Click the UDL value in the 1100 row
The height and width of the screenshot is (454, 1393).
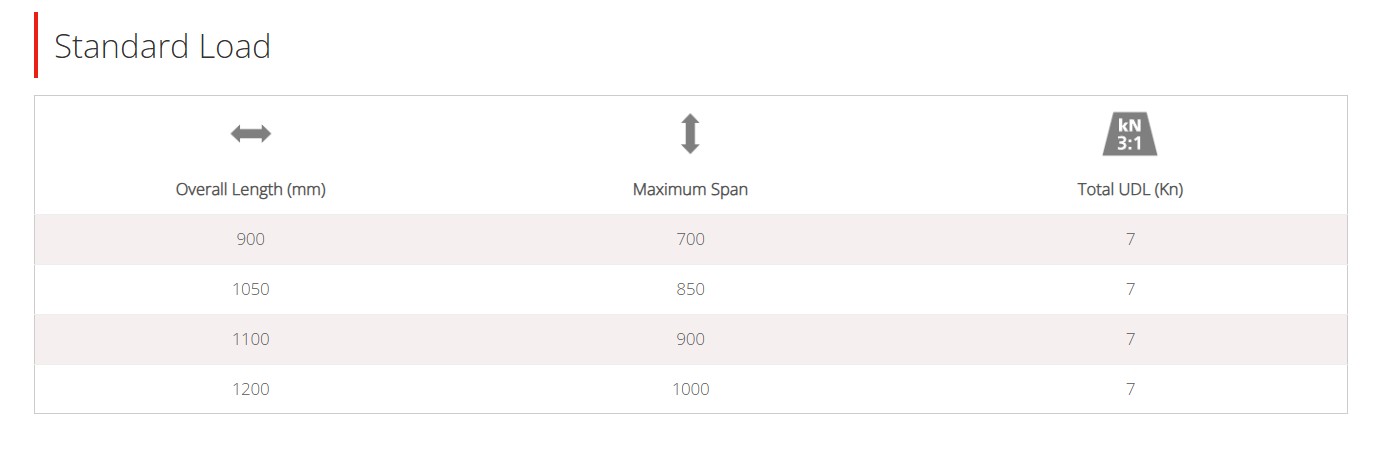click(1130, 339)
